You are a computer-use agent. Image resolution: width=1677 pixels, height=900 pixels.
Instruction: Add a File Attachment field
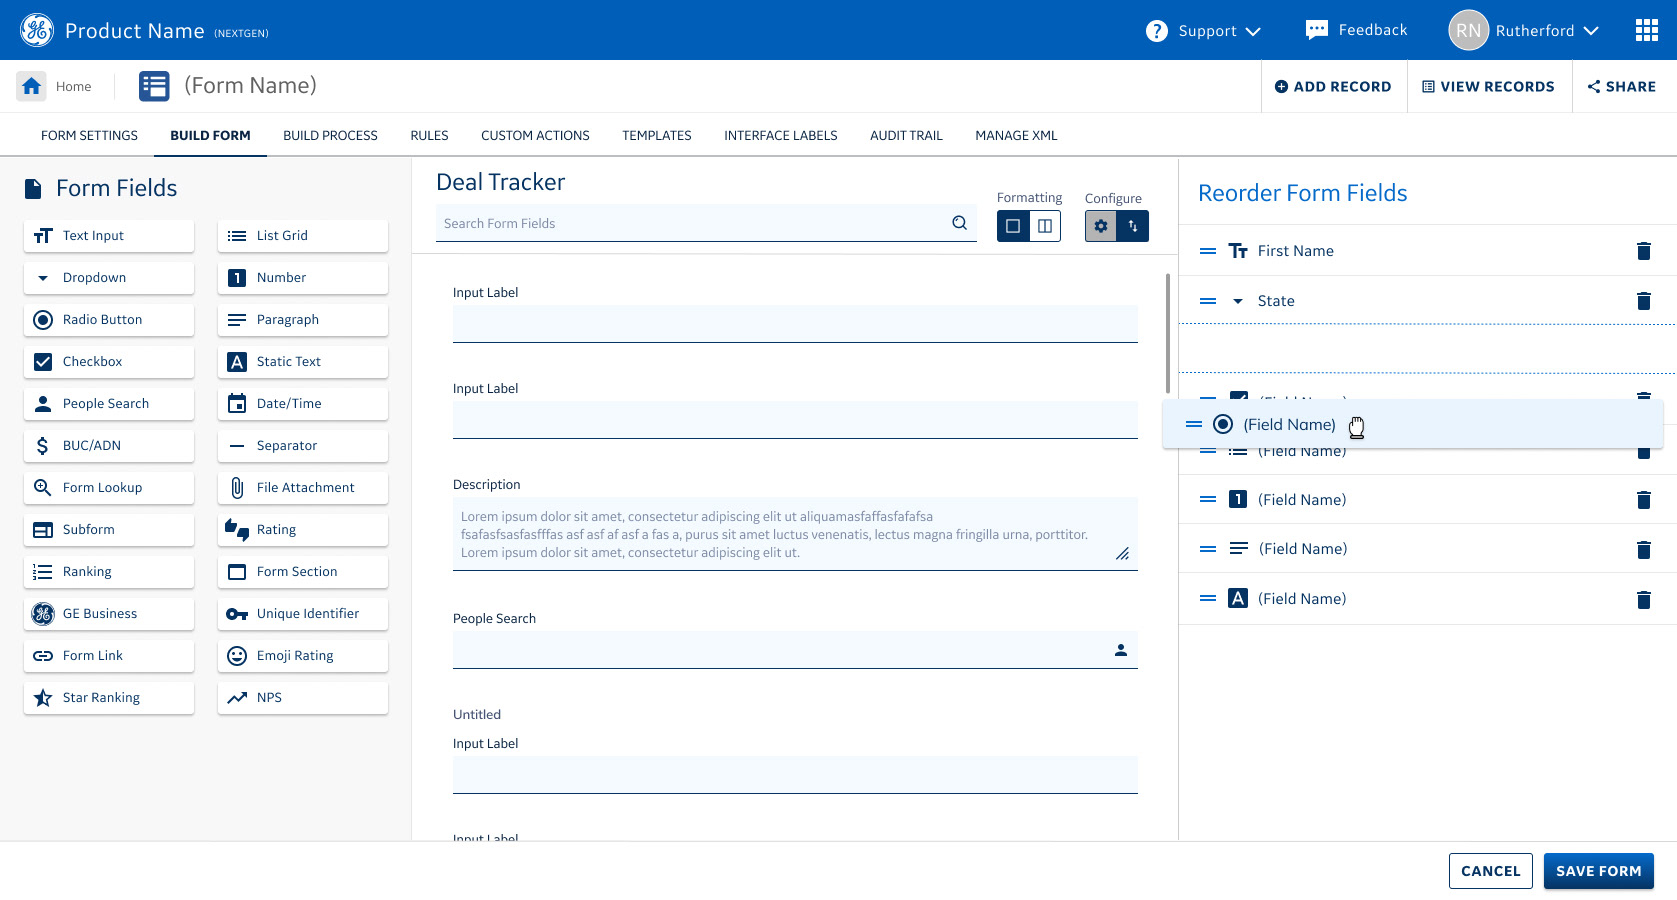(303, 488)
